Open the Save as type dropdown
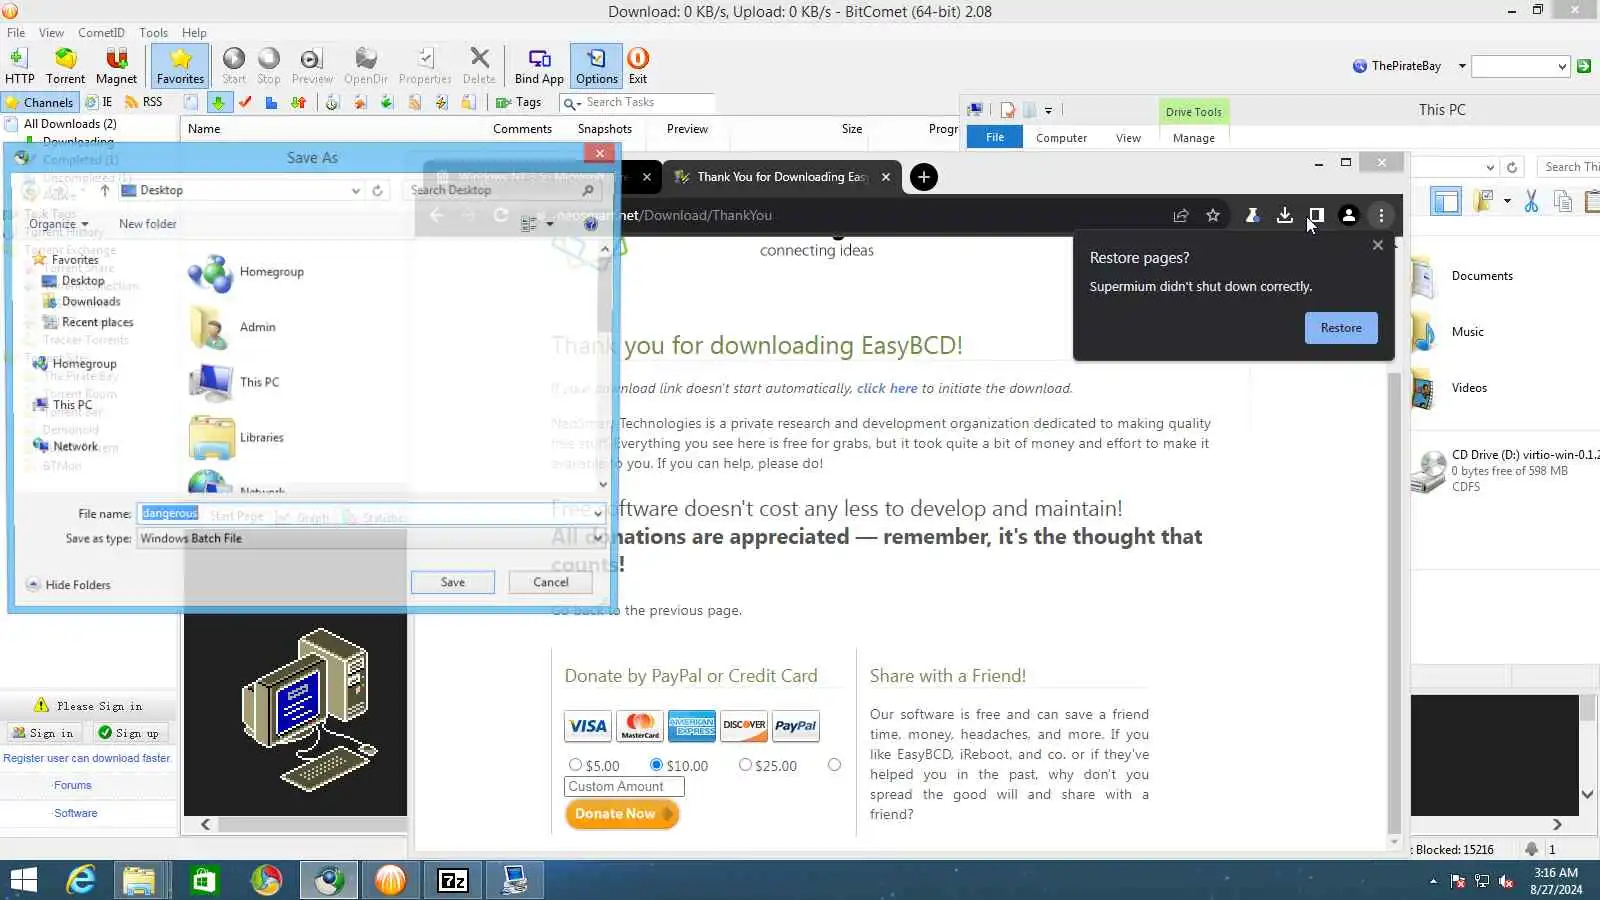This screenshot has width=1600, height=900. [598, 538]
